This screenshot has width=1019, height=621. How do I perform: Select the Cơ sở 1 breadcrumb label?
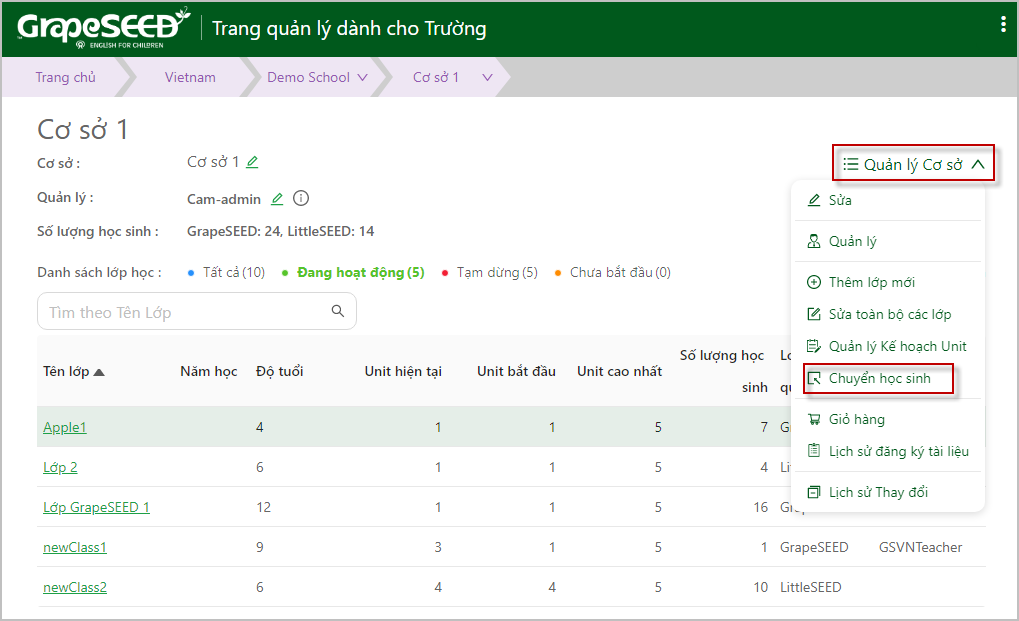(x=436, y=77)
